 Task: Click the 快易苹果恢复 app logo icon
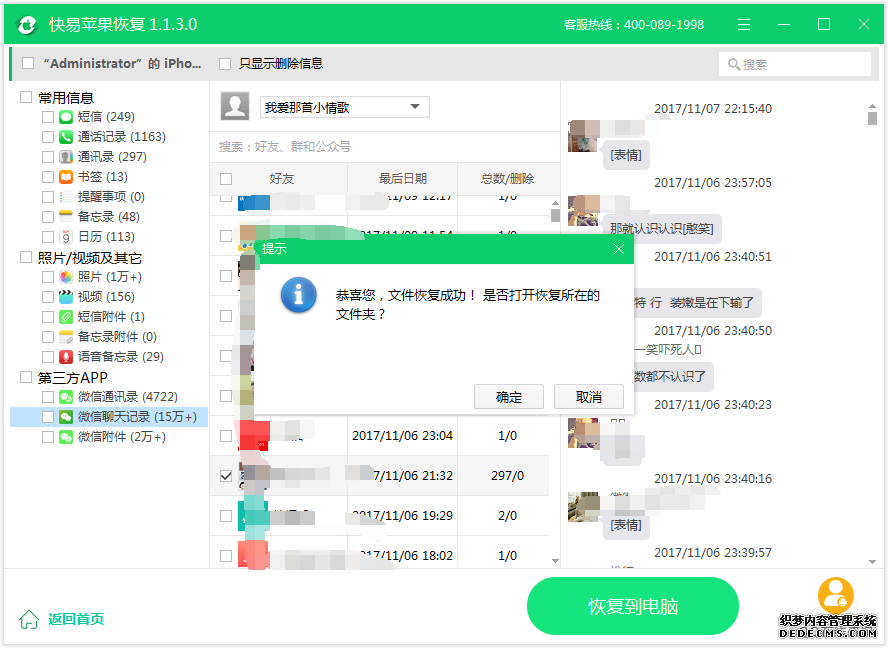point(27,24)
